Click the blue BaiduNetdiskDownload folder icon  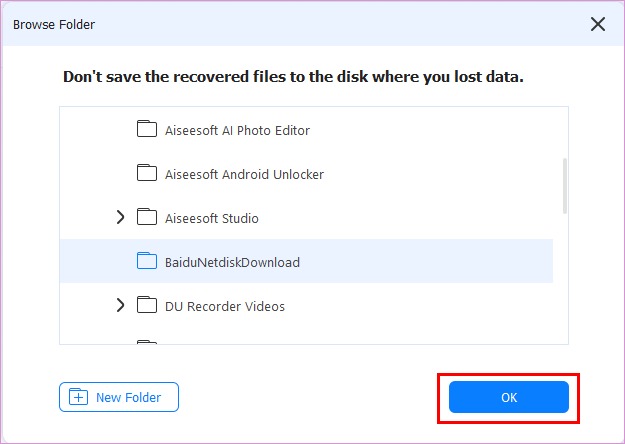coord(147,262)
